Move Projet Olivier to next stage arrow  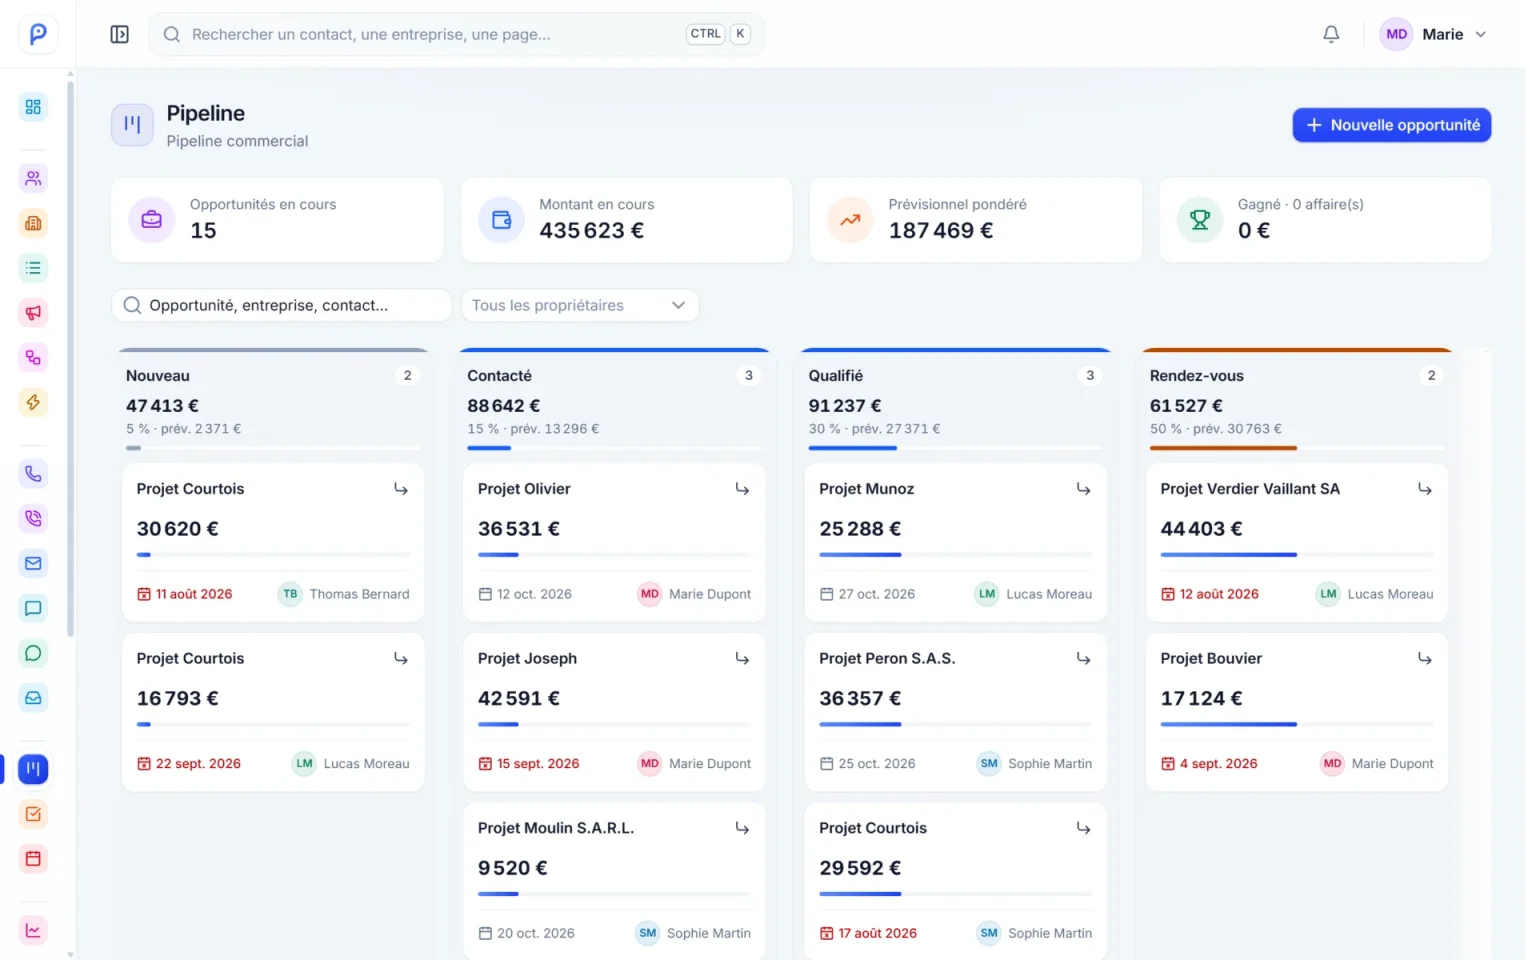742,489
